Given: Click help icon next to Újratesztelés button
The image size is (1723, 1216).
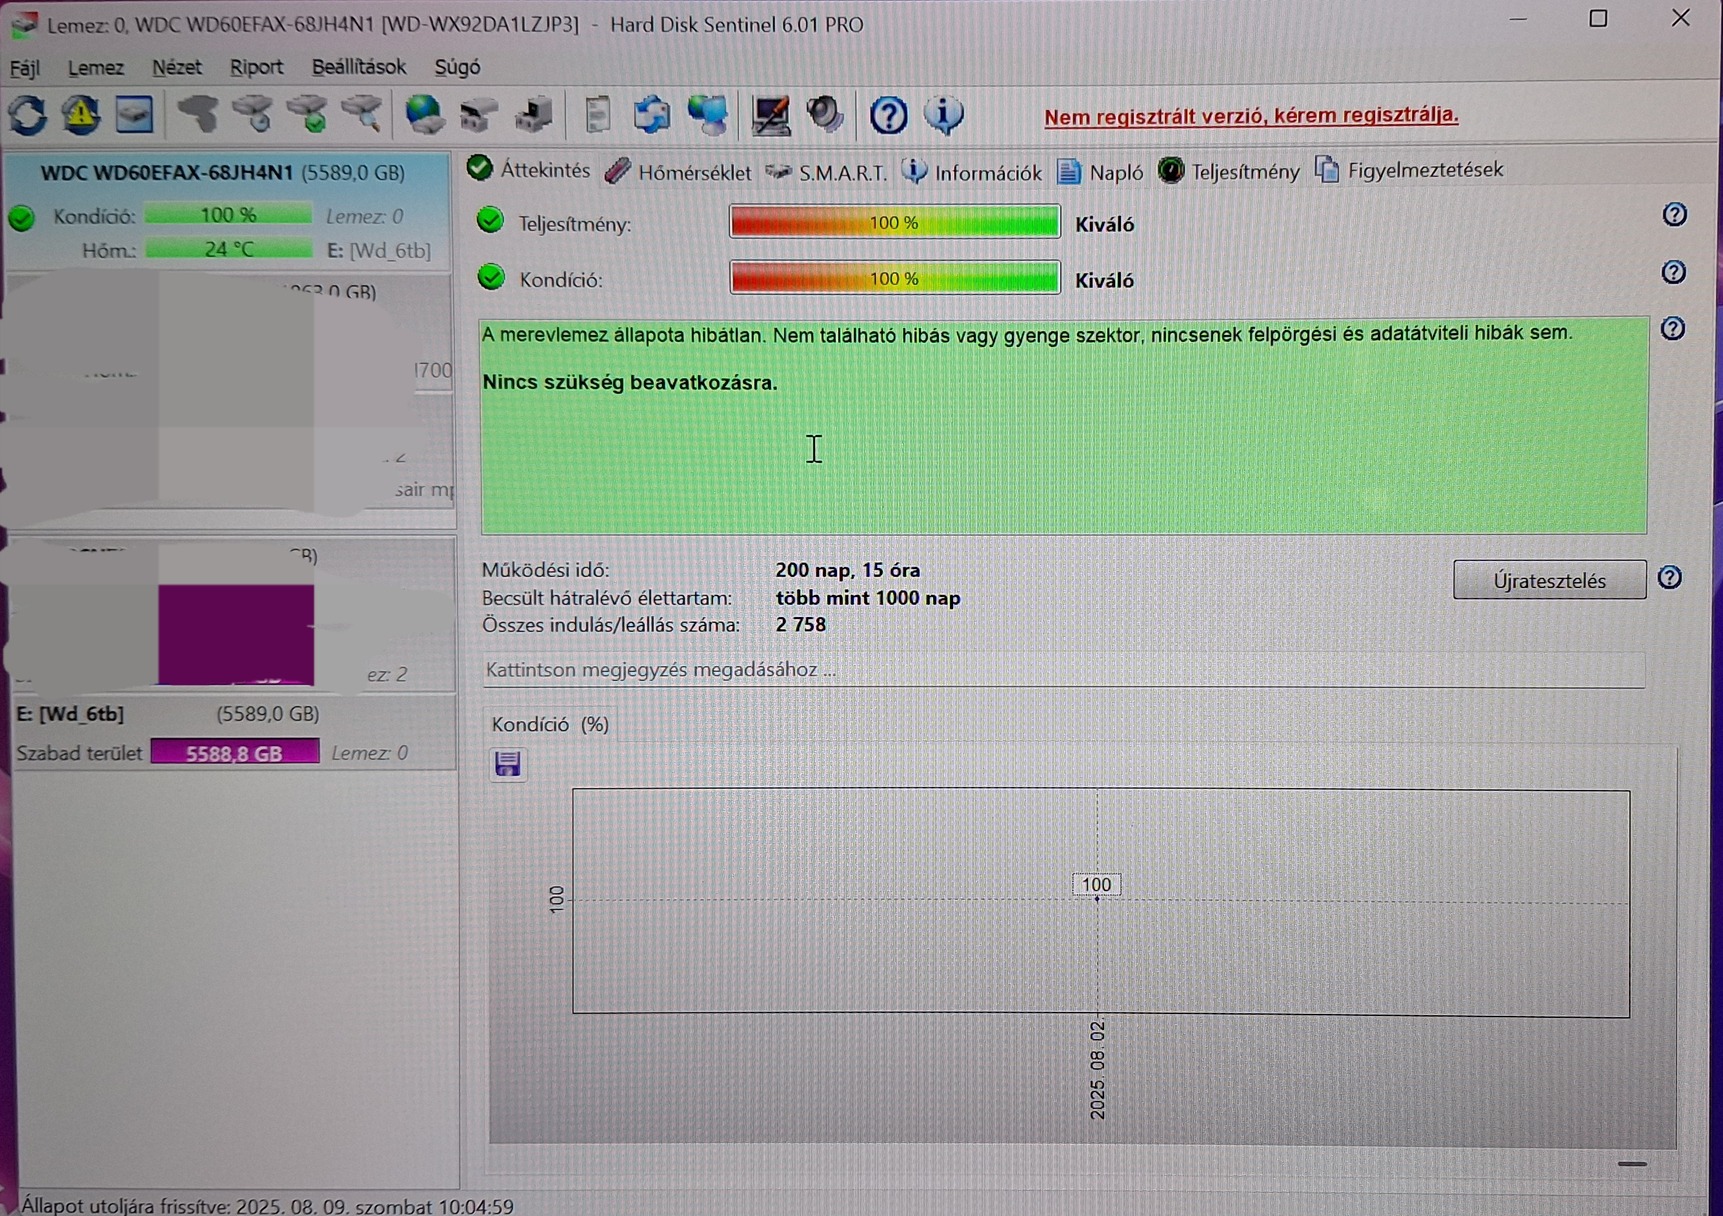Looking at the screenshot, I should click(x=1669, y=578).
